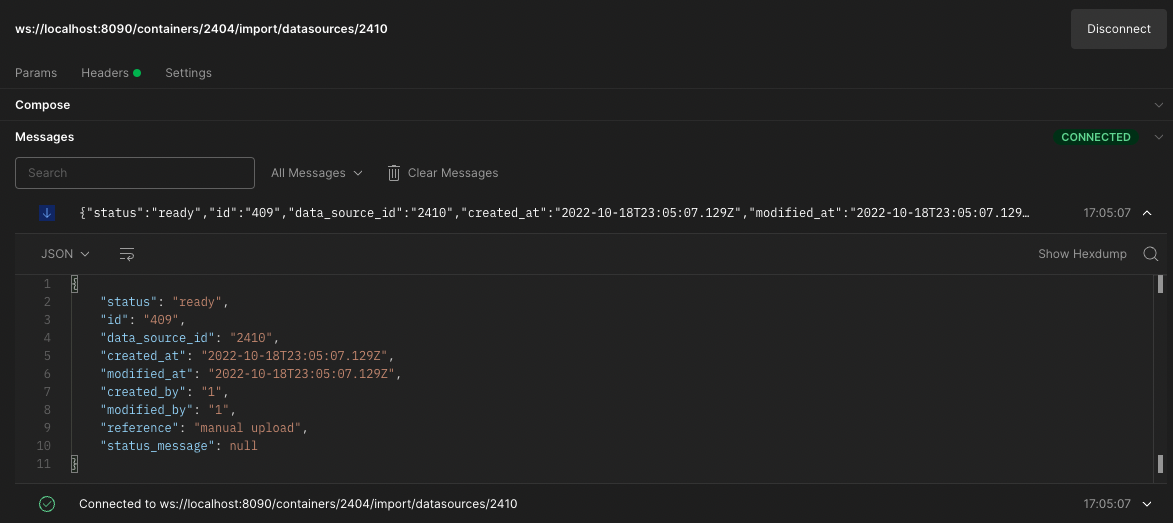Screen dimensions: 1173x523
Task: Collapse the expanded 17:05:07 JSON message
Action: pyautogui.click(x=1146, y=213)
